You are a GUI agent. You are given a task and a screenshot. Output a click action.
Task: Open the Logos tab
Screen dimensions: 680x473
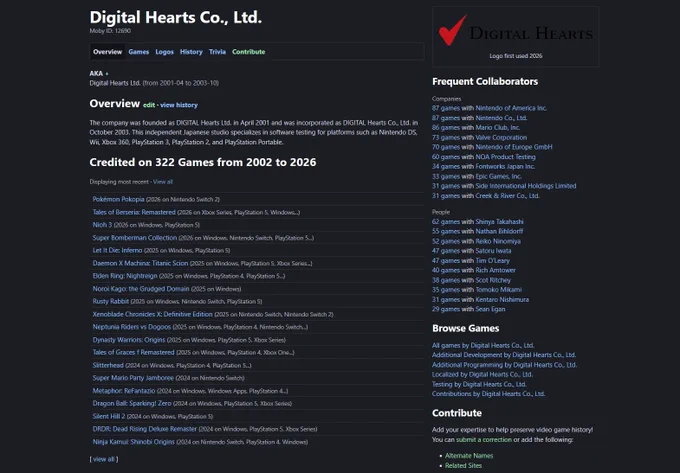[164, 52]
